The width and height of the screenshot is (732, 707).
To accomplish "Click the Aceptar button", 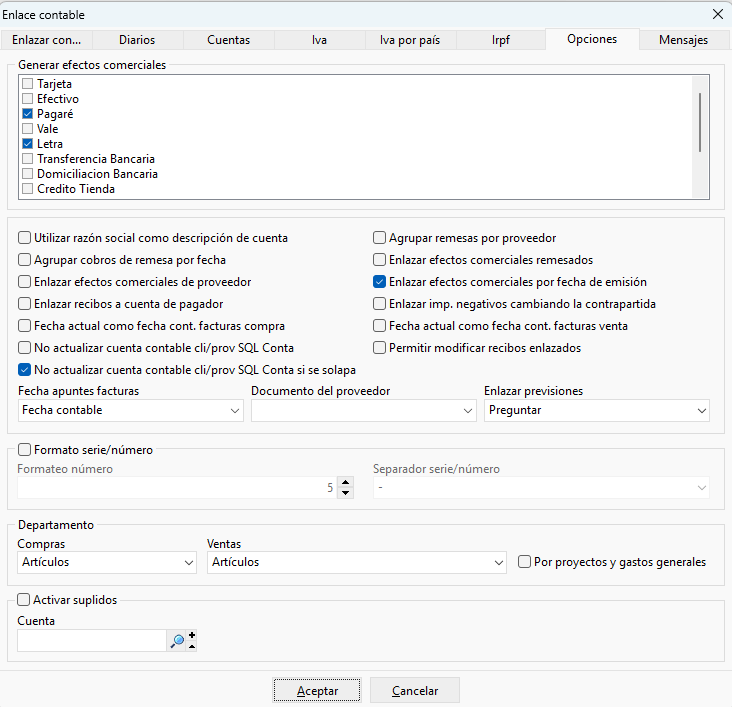I will click(317, 690).
